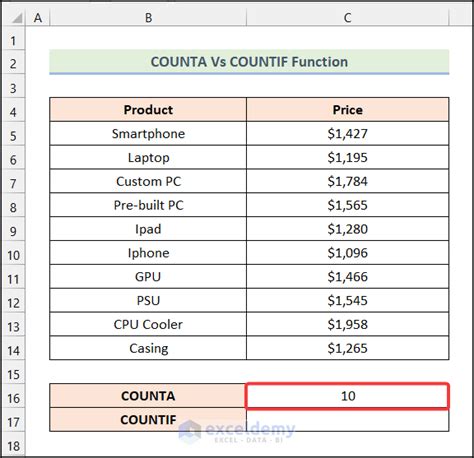Click the COUNTA label cell

click(148, 396)
